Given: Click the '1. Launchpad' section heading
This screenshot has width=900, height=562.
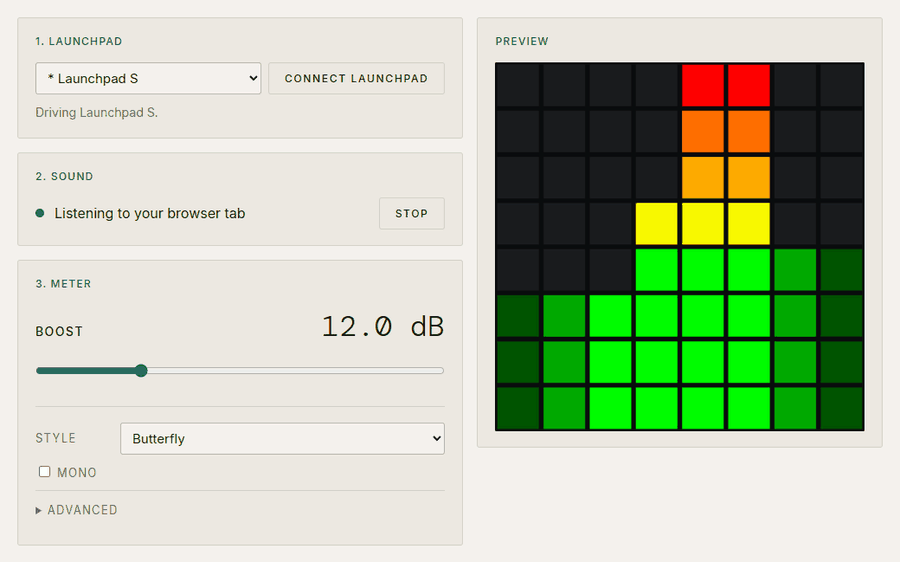Looking at the screenshot, I should click(x=79, y=41).
